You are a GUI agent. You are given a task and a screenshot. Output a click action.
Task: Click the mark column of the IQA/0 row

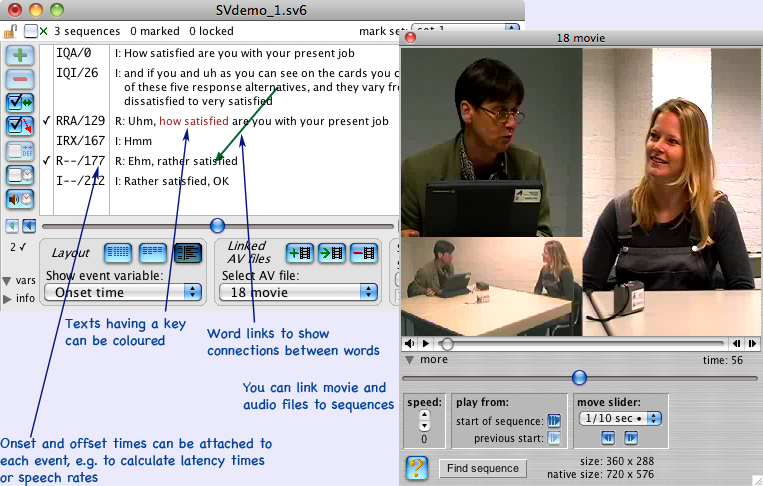click(46, 53)
